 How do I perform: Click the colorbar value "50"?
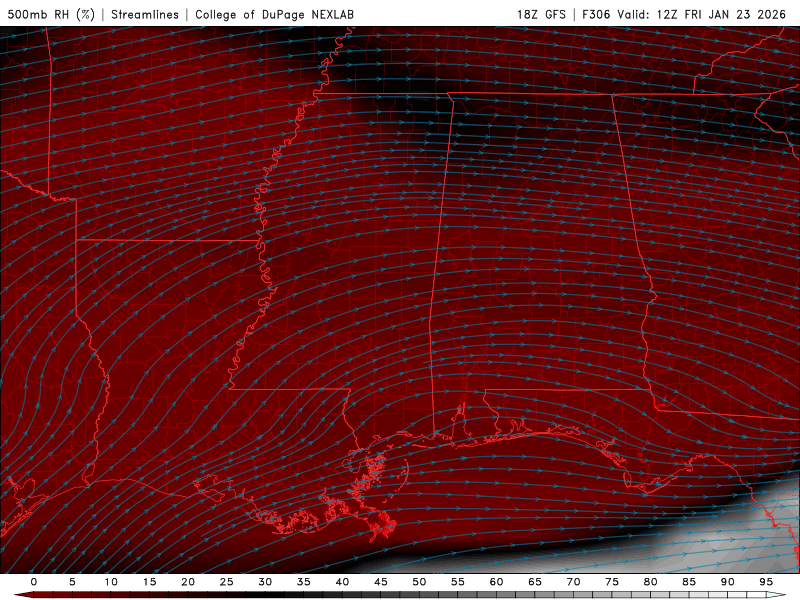point(419,582)
